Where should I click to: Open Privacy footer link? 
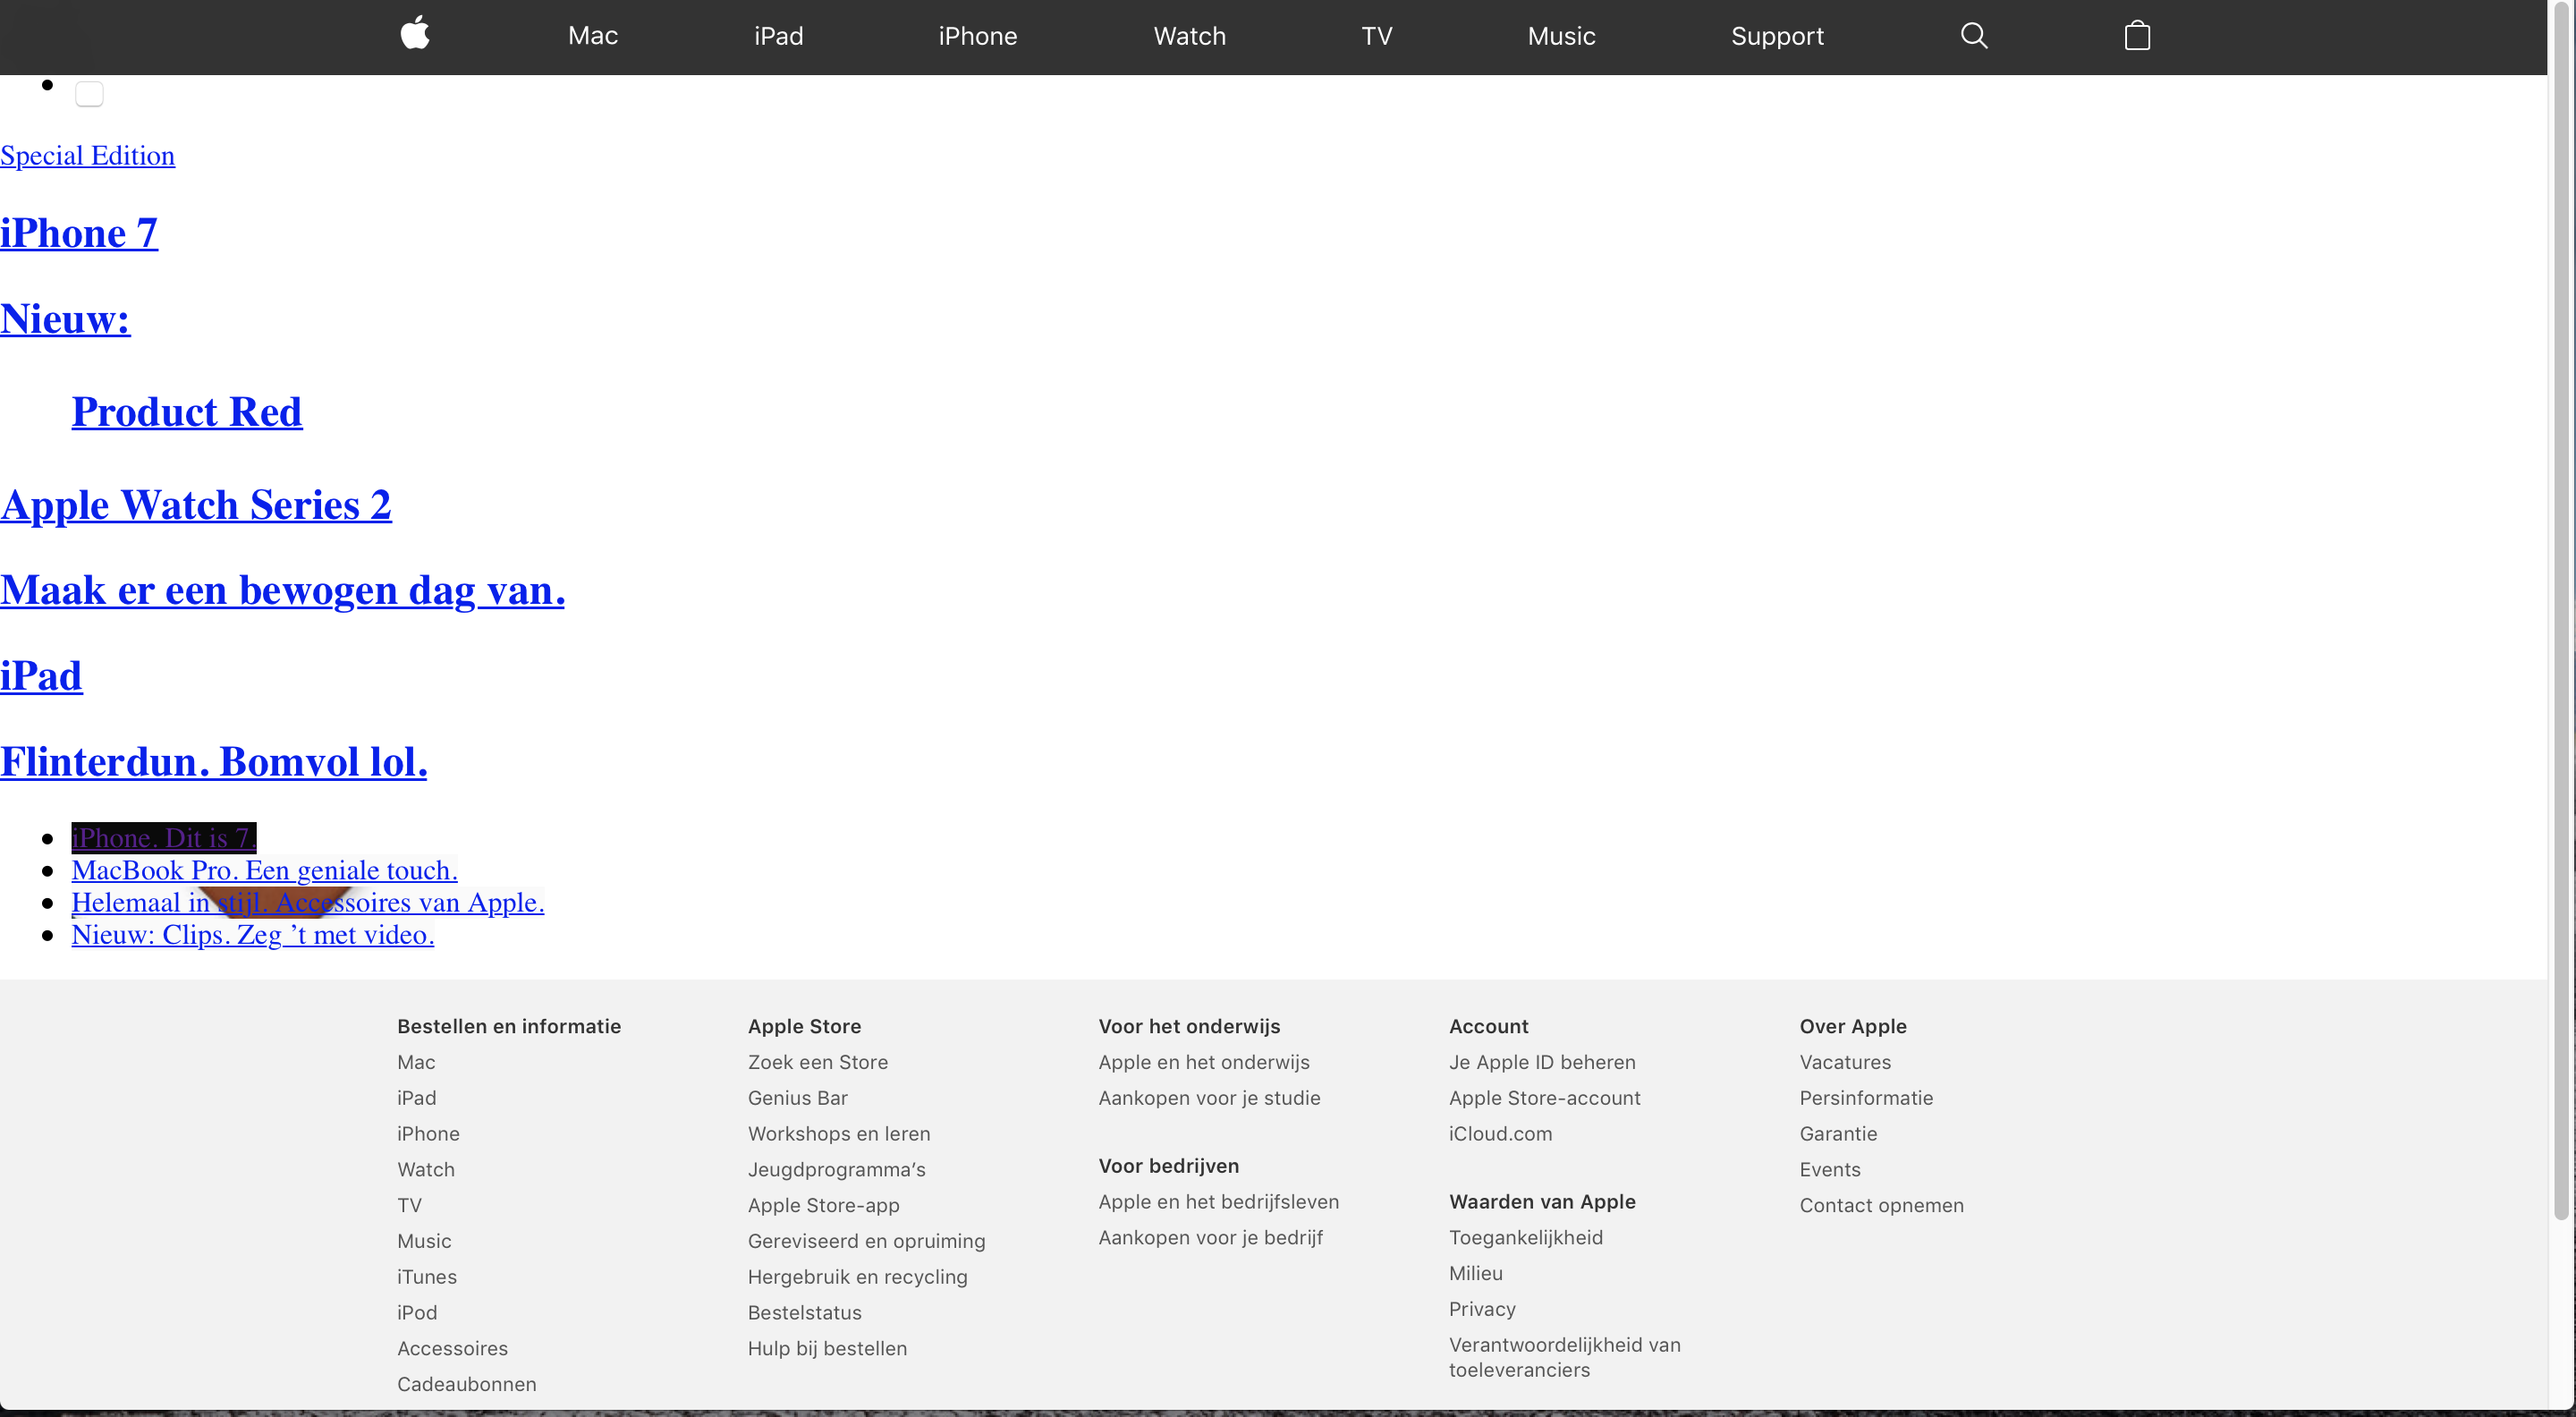pos(1483,1310)
